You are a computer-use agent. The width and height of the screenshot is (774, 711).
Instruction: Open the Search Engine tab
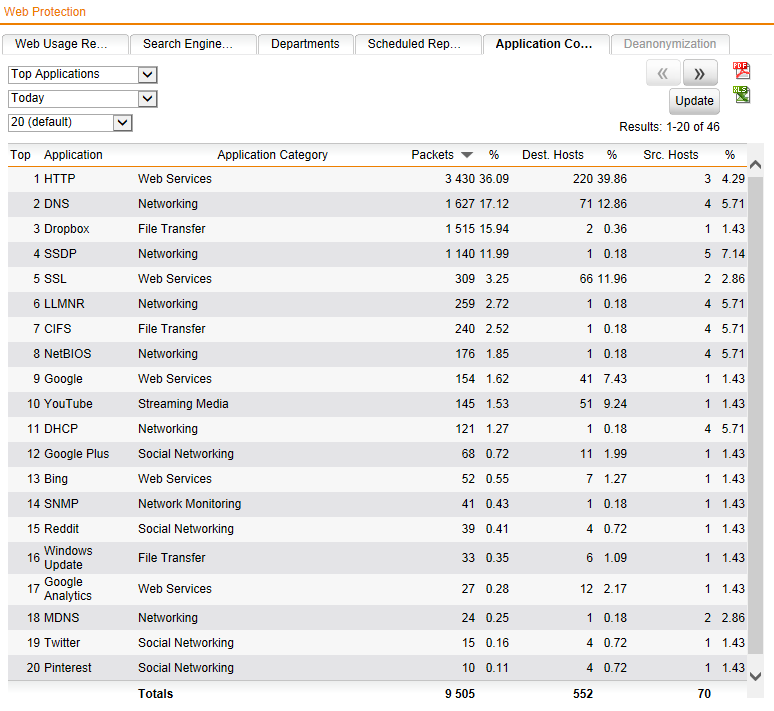click(x=192, y=44)
